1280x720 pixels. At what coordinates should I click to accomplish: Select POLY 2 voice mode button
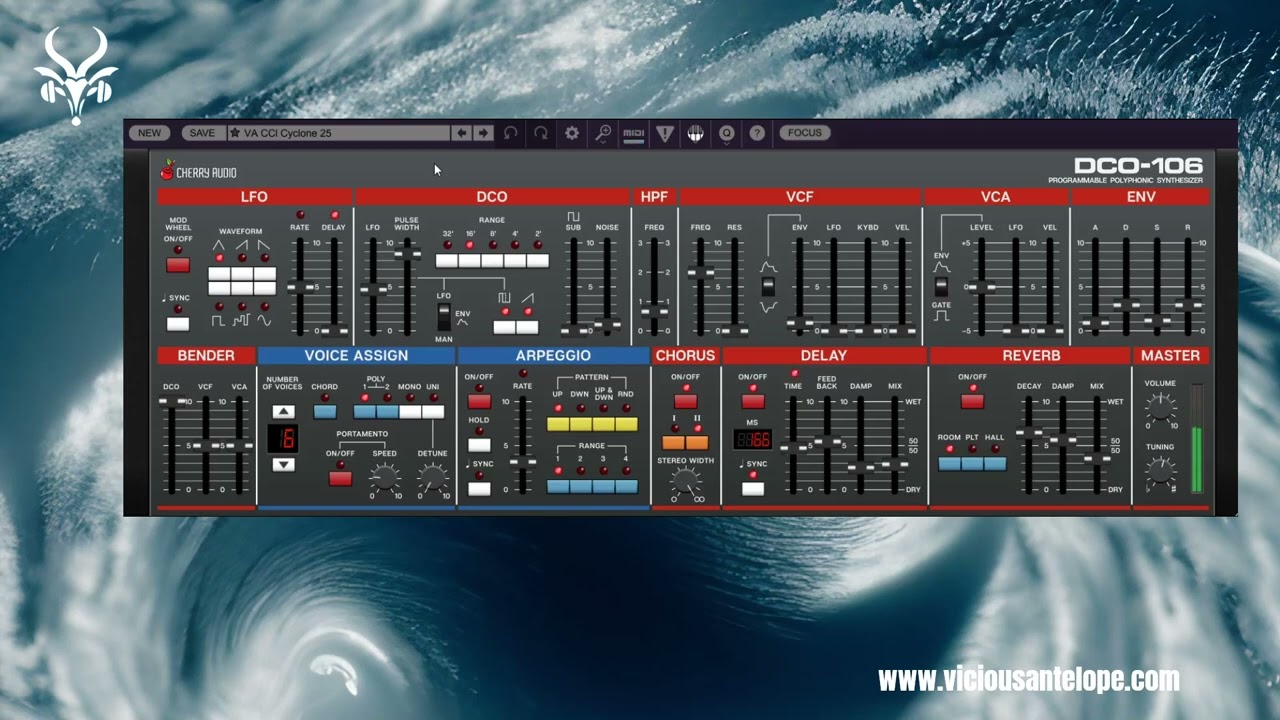tap(388, 411)
